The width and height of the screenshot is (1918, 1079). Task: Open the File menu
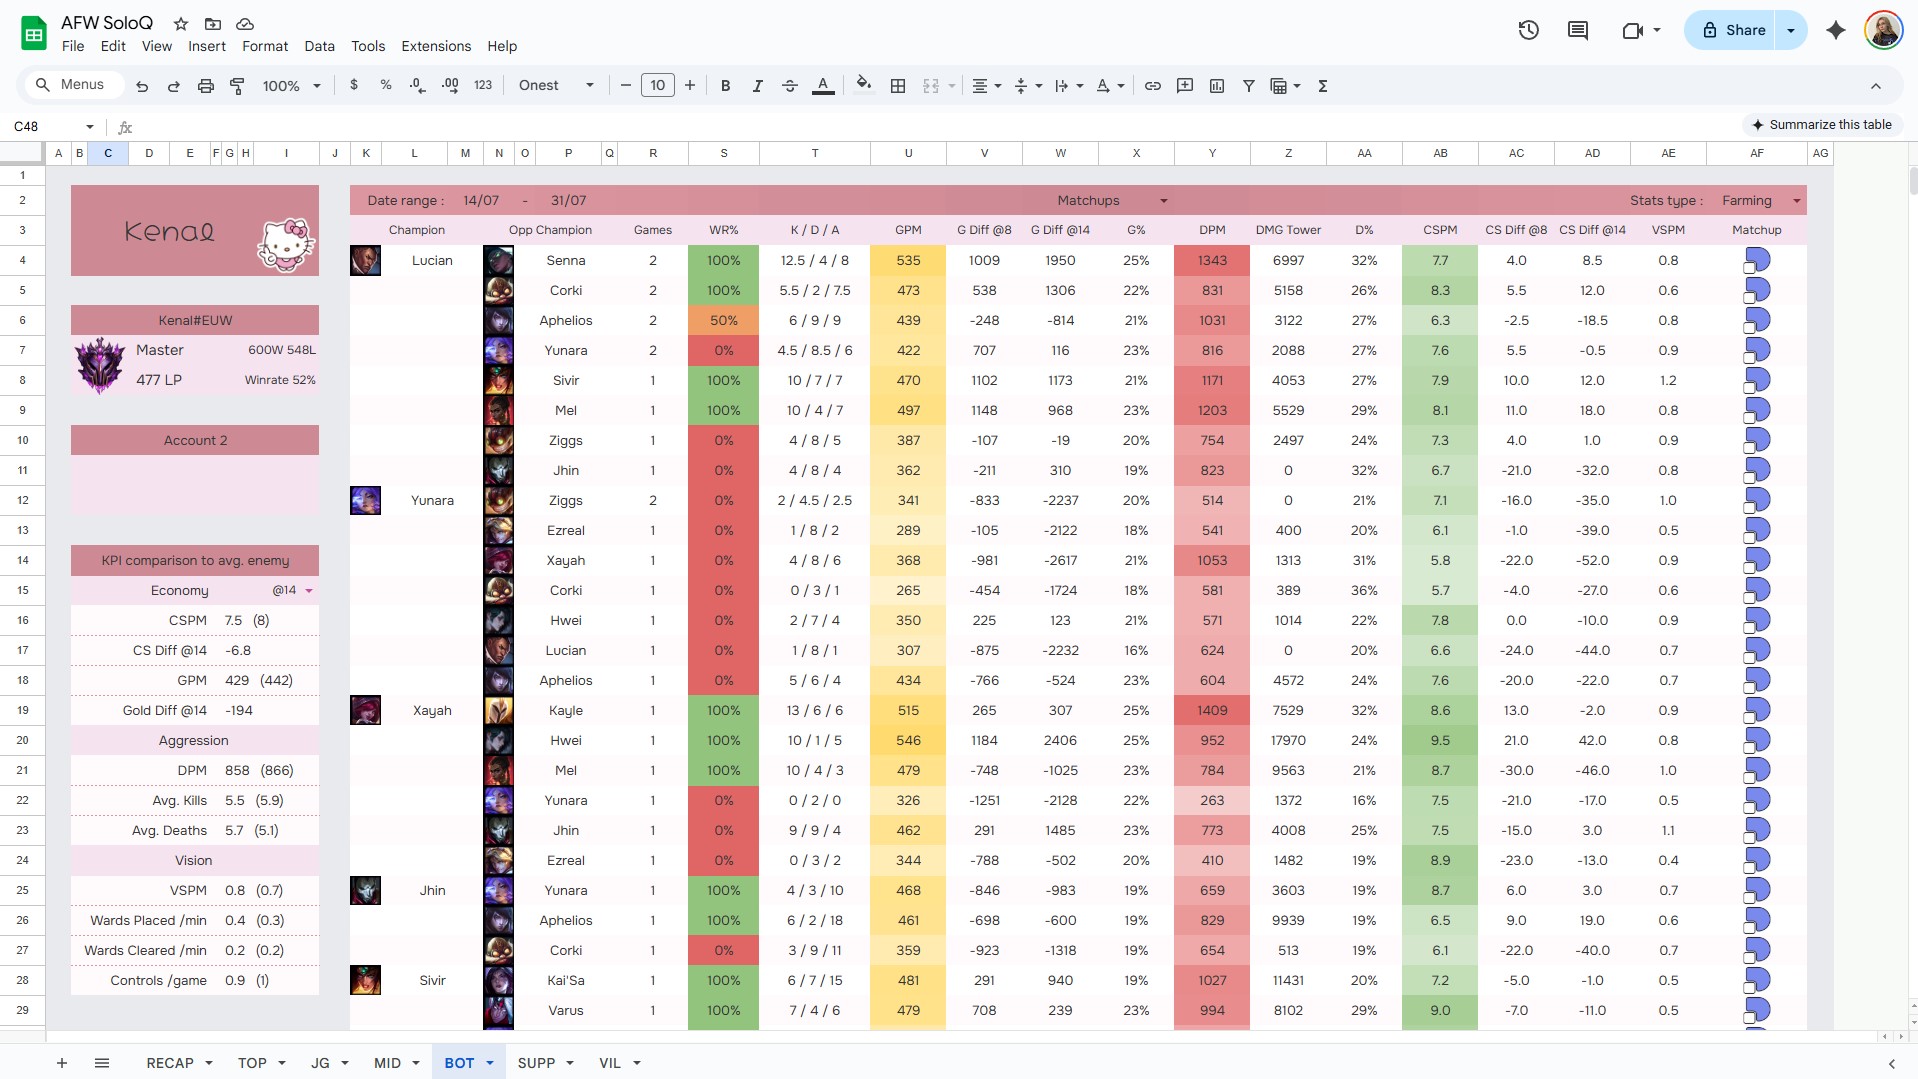pyautogui.click(x=73, y=46)
